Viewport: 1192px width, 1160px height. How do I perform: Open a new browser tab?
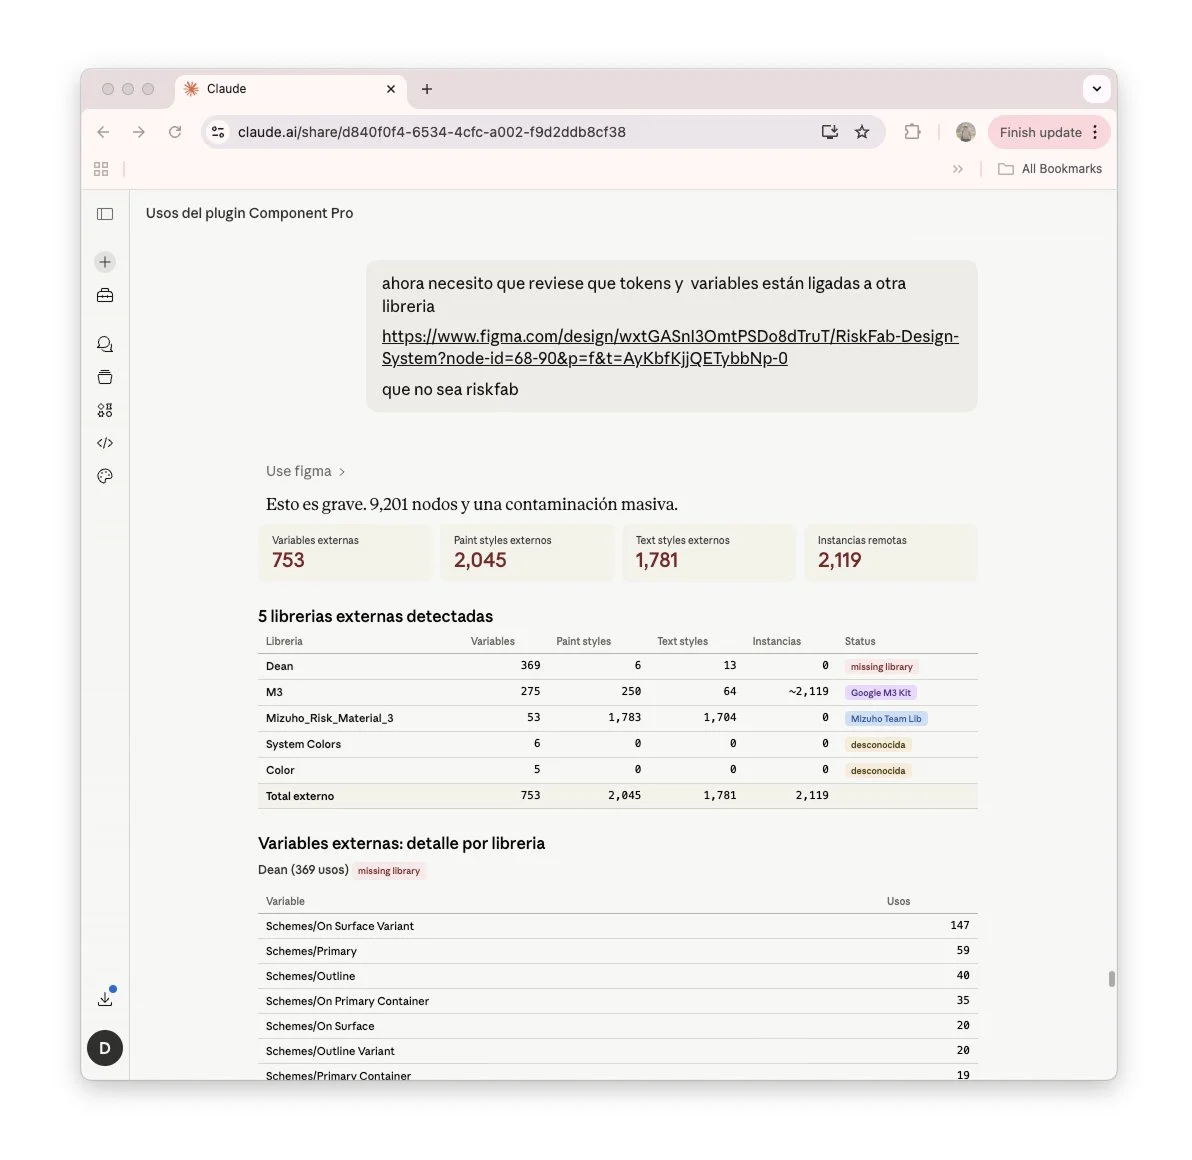pos(427,89)
